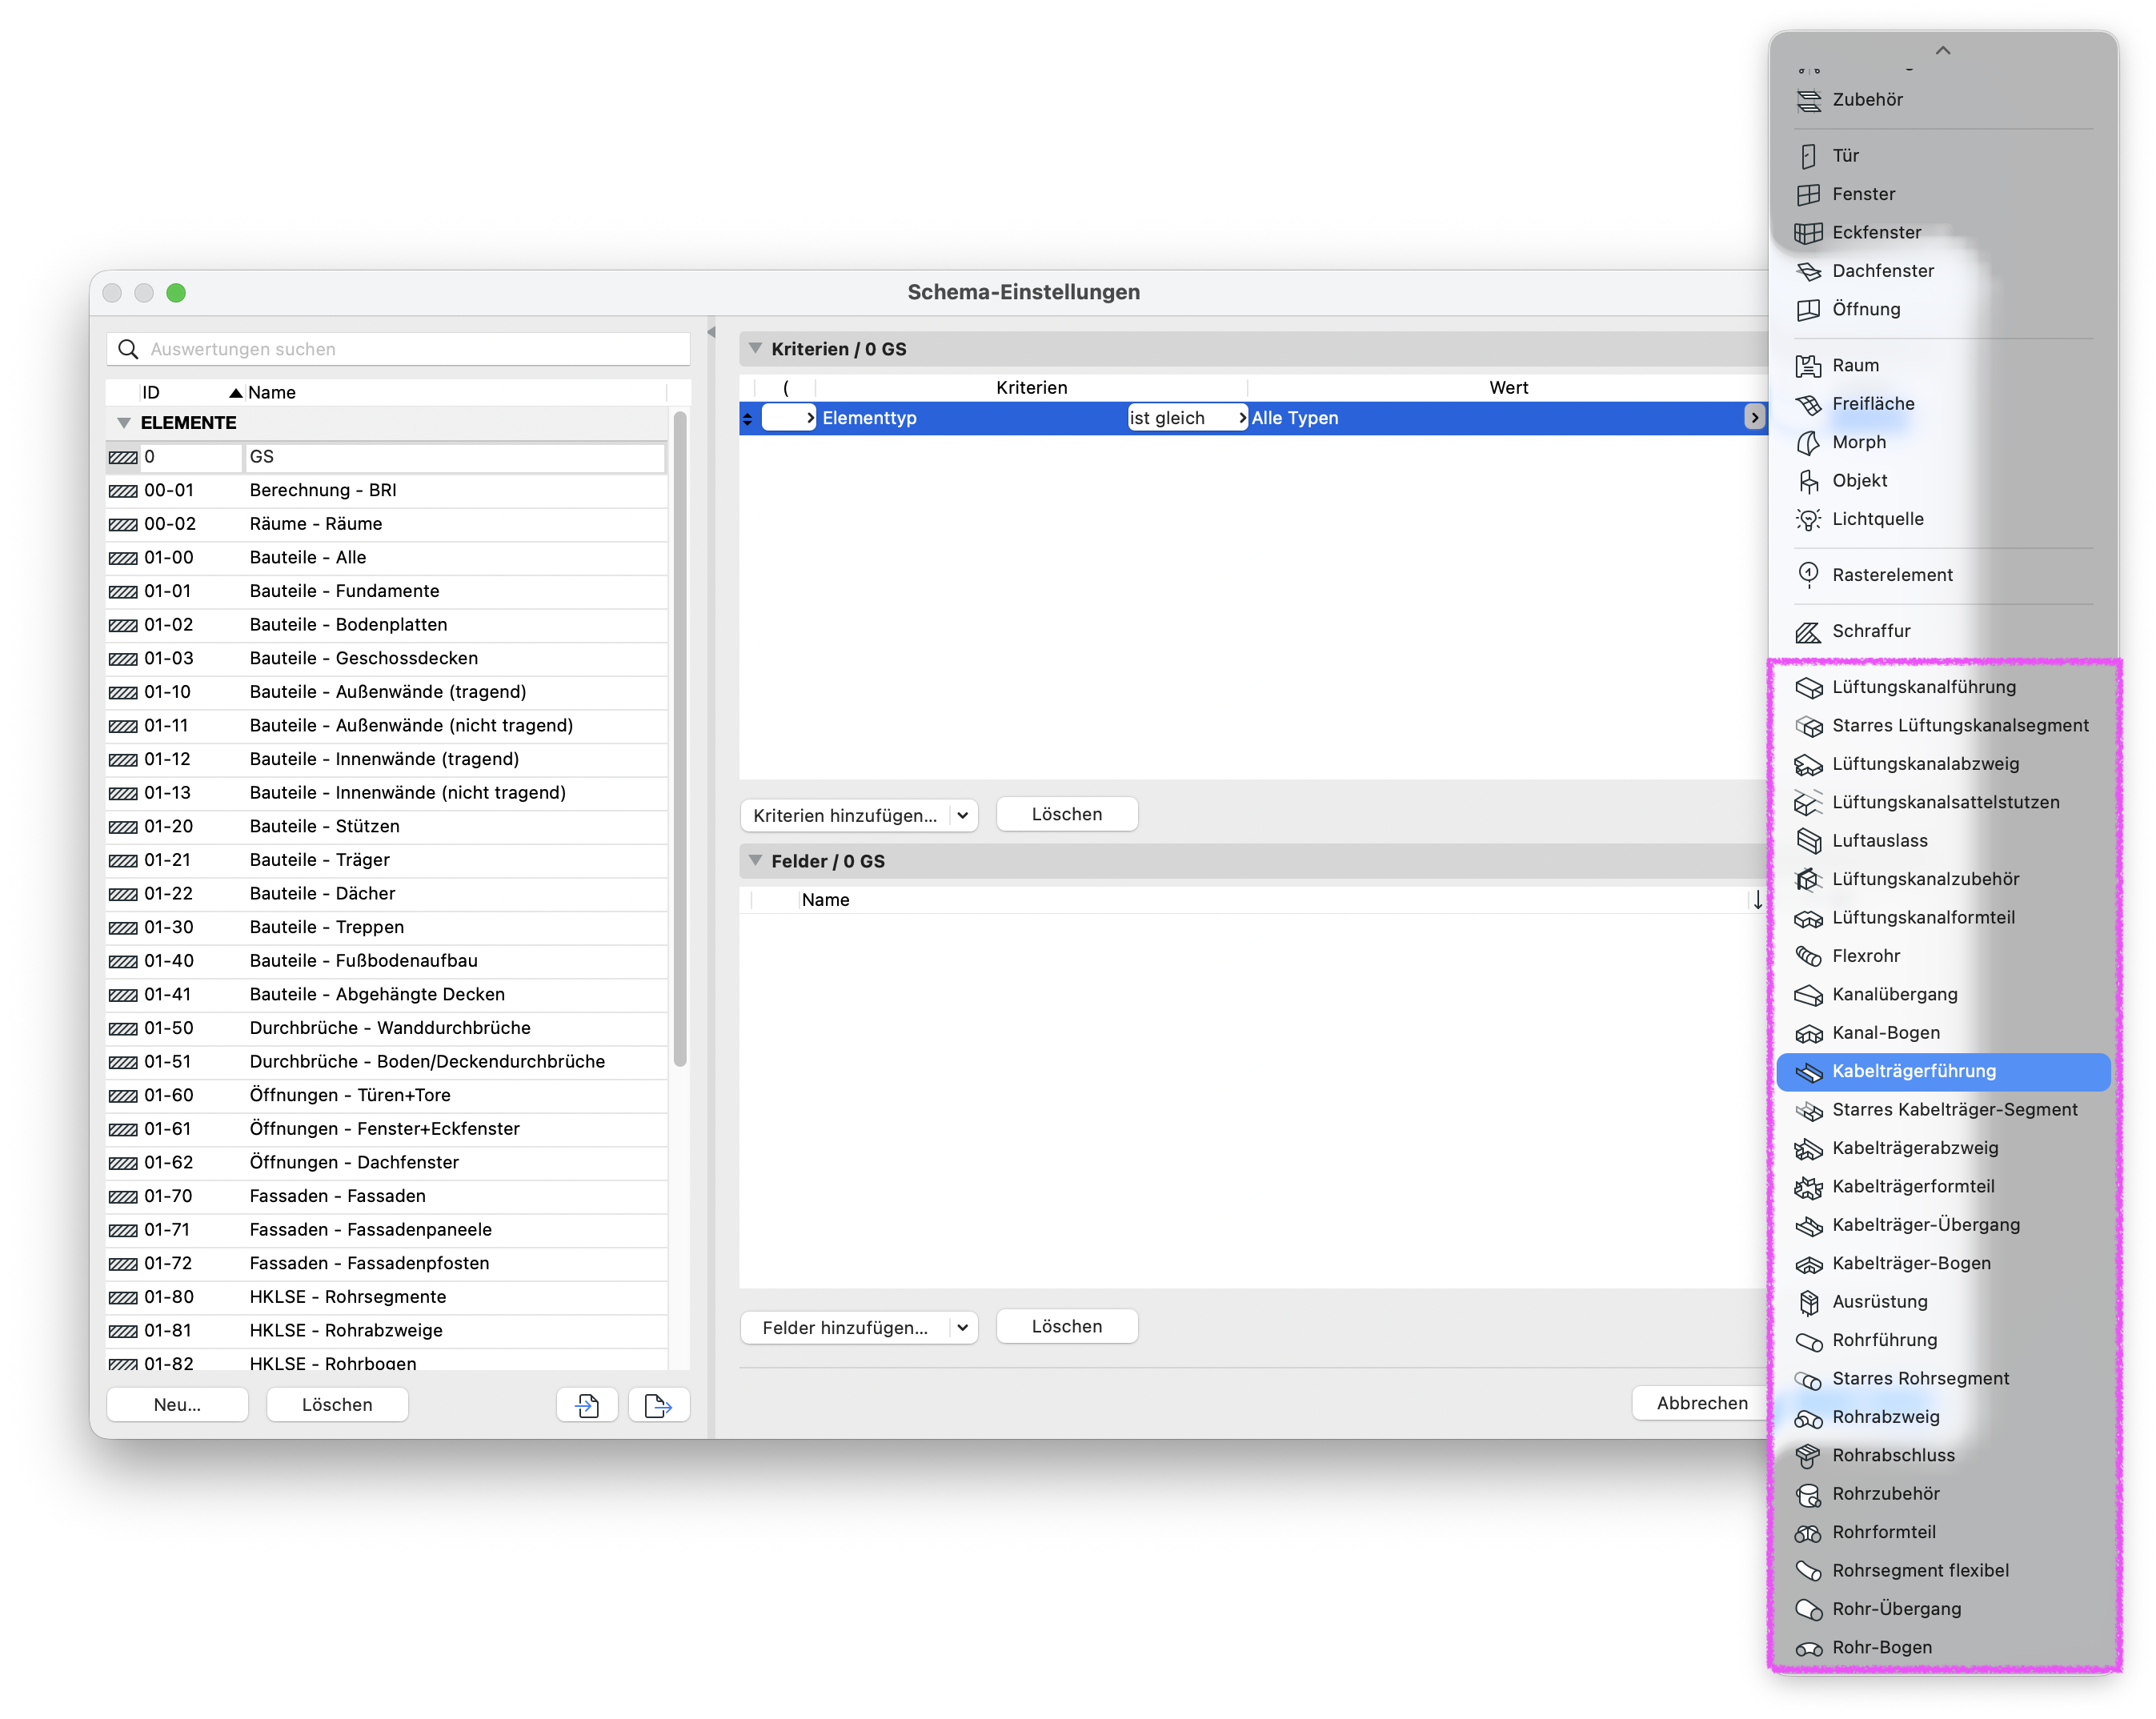Click the import schema icon button
The image size is (2156, 1719).
coord(587,1404)
